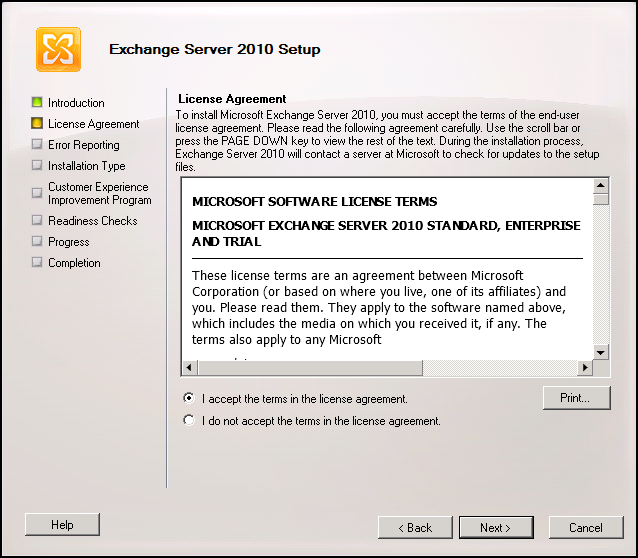Viewport: 638px width, 558px height.
Task: Click the Customer Experience Improvement Program indicator
Action: tap(37, 193)
